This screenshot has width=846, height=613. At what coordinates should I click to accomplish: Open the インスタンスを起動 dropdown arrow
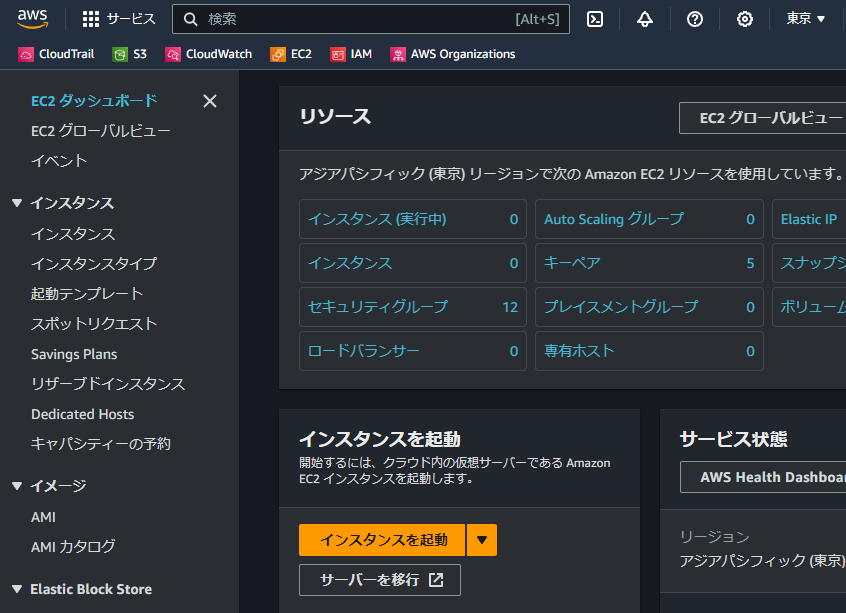482,540
